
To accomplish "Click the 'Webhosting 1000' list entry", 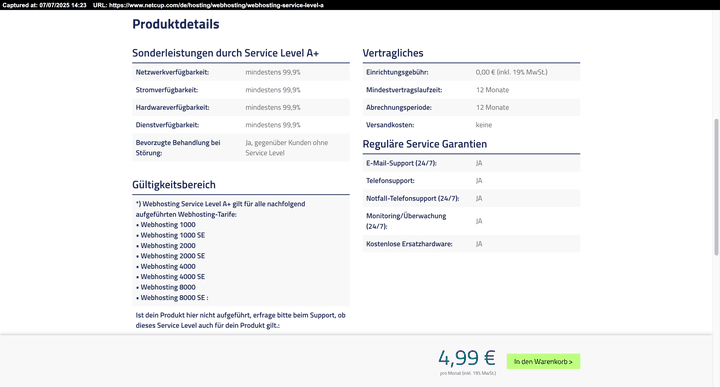I will click(168, 224).
